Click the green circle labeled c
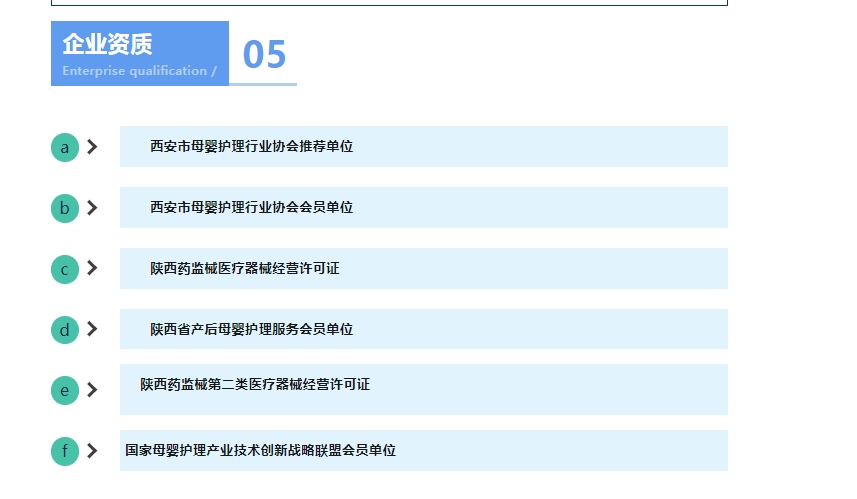 pyautogui.click(x=65, y=269)
